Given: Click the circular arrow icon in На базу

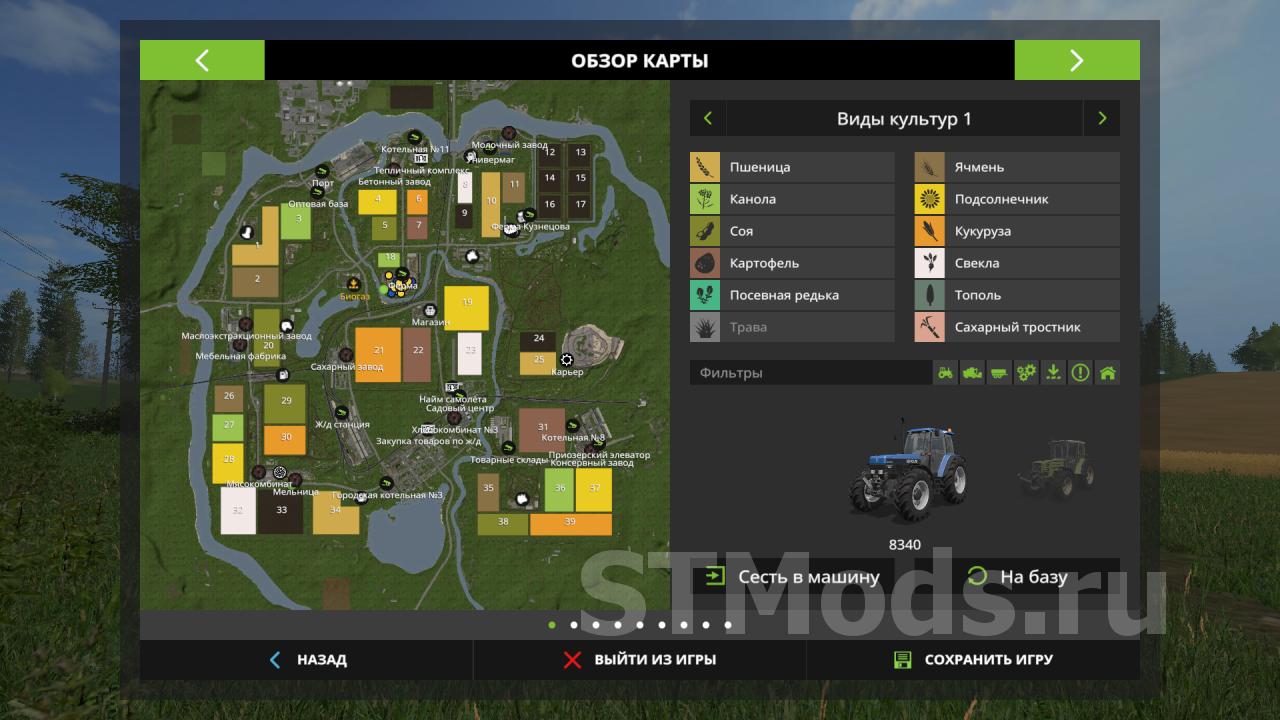Looking at the screenshot, I should click(x=978, y=576).
